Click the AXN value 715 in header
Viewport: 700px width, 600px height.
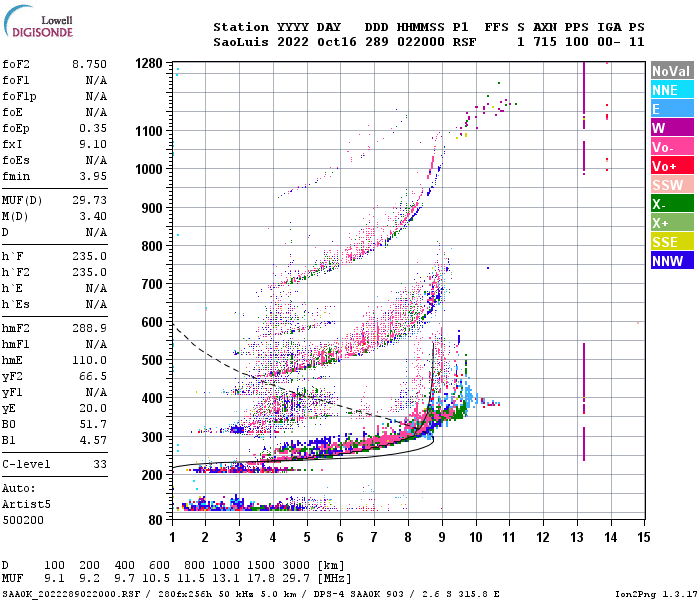click(x=545, y=42)
